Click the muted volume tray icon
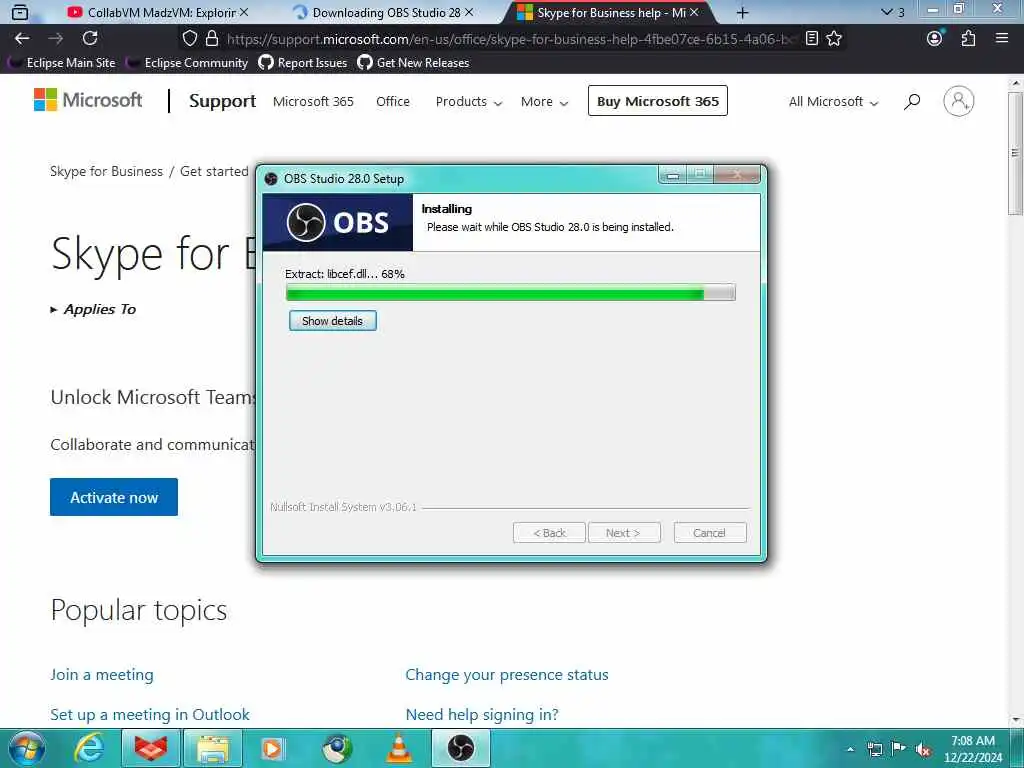This screenshot has height=768, width=1024. pos(923,750)
